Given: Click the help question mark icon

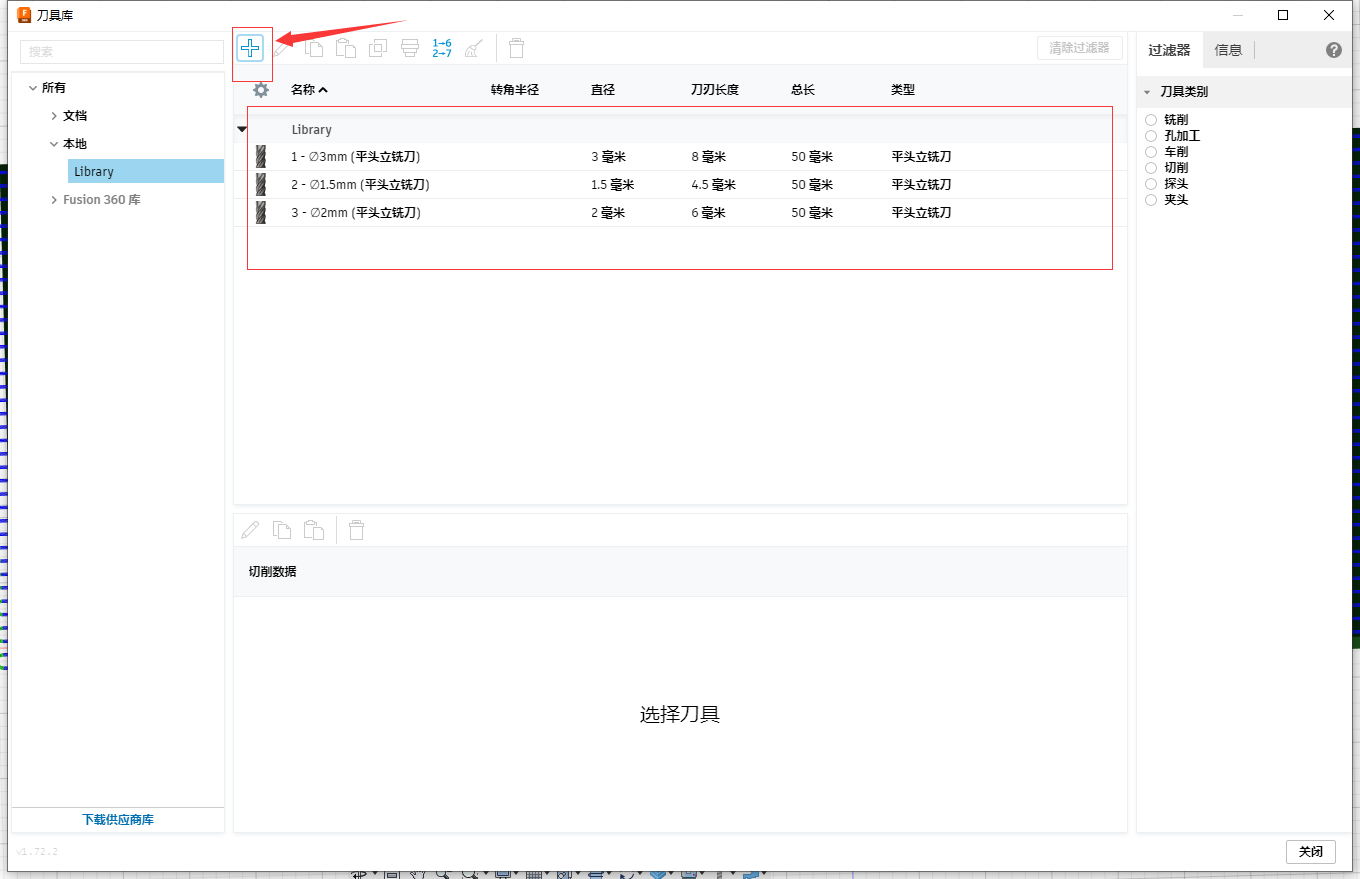Looking at the screenshot, I should 1333,50.
